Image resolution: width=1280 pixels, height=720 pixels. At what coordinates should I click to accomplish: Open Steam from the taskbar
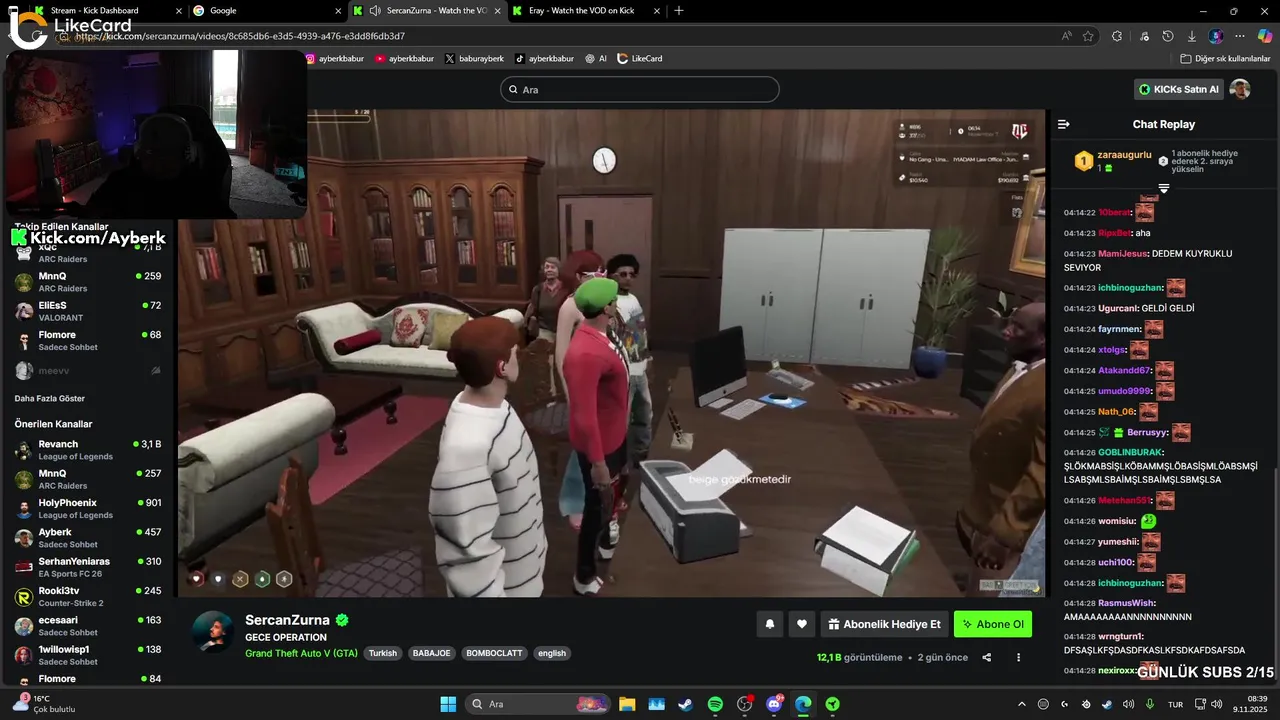[685, 704]
